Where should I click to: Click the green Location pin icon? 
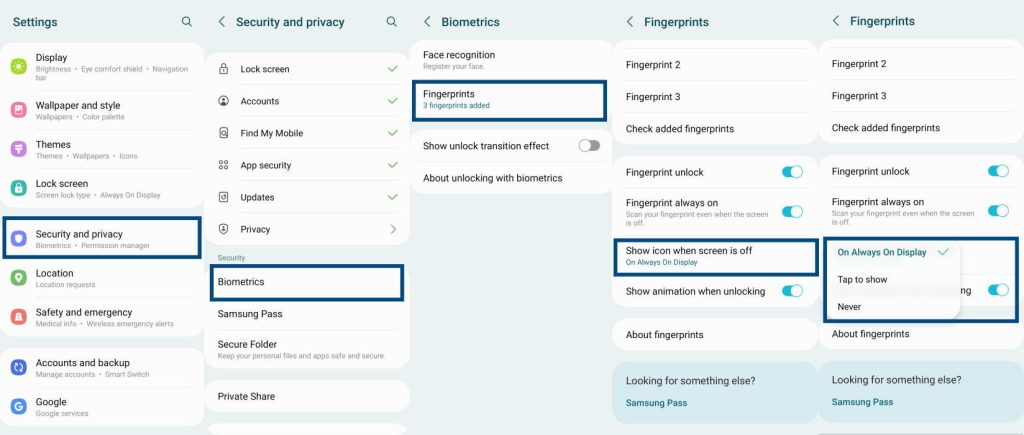point(19,278)
